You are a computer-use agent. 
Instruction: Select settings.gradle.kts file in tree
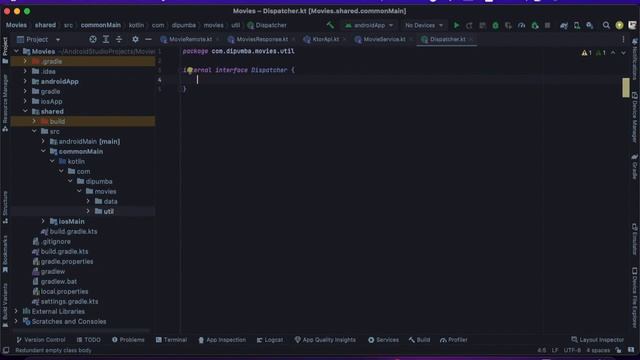point(69,302)
